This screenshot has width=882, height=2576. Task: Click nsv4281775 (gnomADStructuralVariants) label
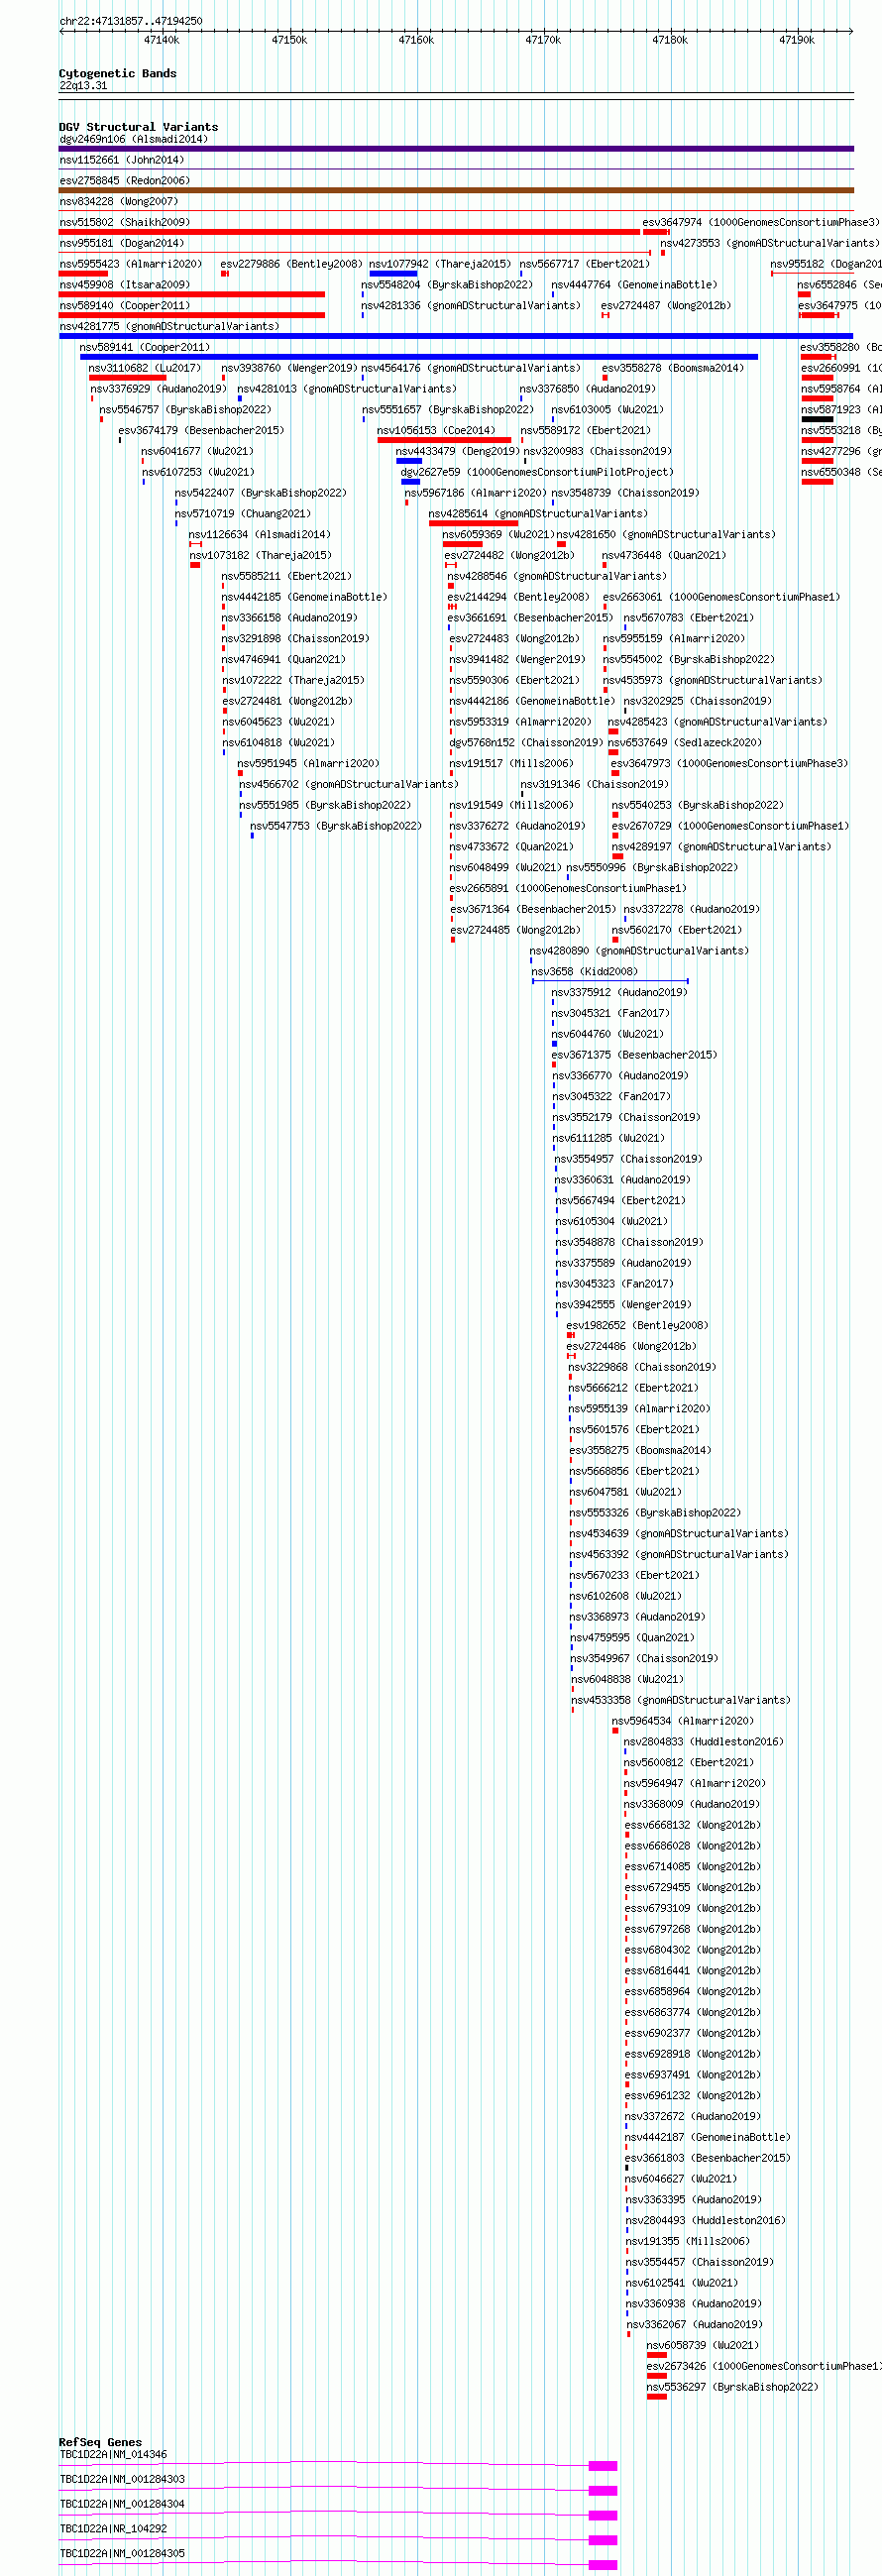tap(169, 328)
